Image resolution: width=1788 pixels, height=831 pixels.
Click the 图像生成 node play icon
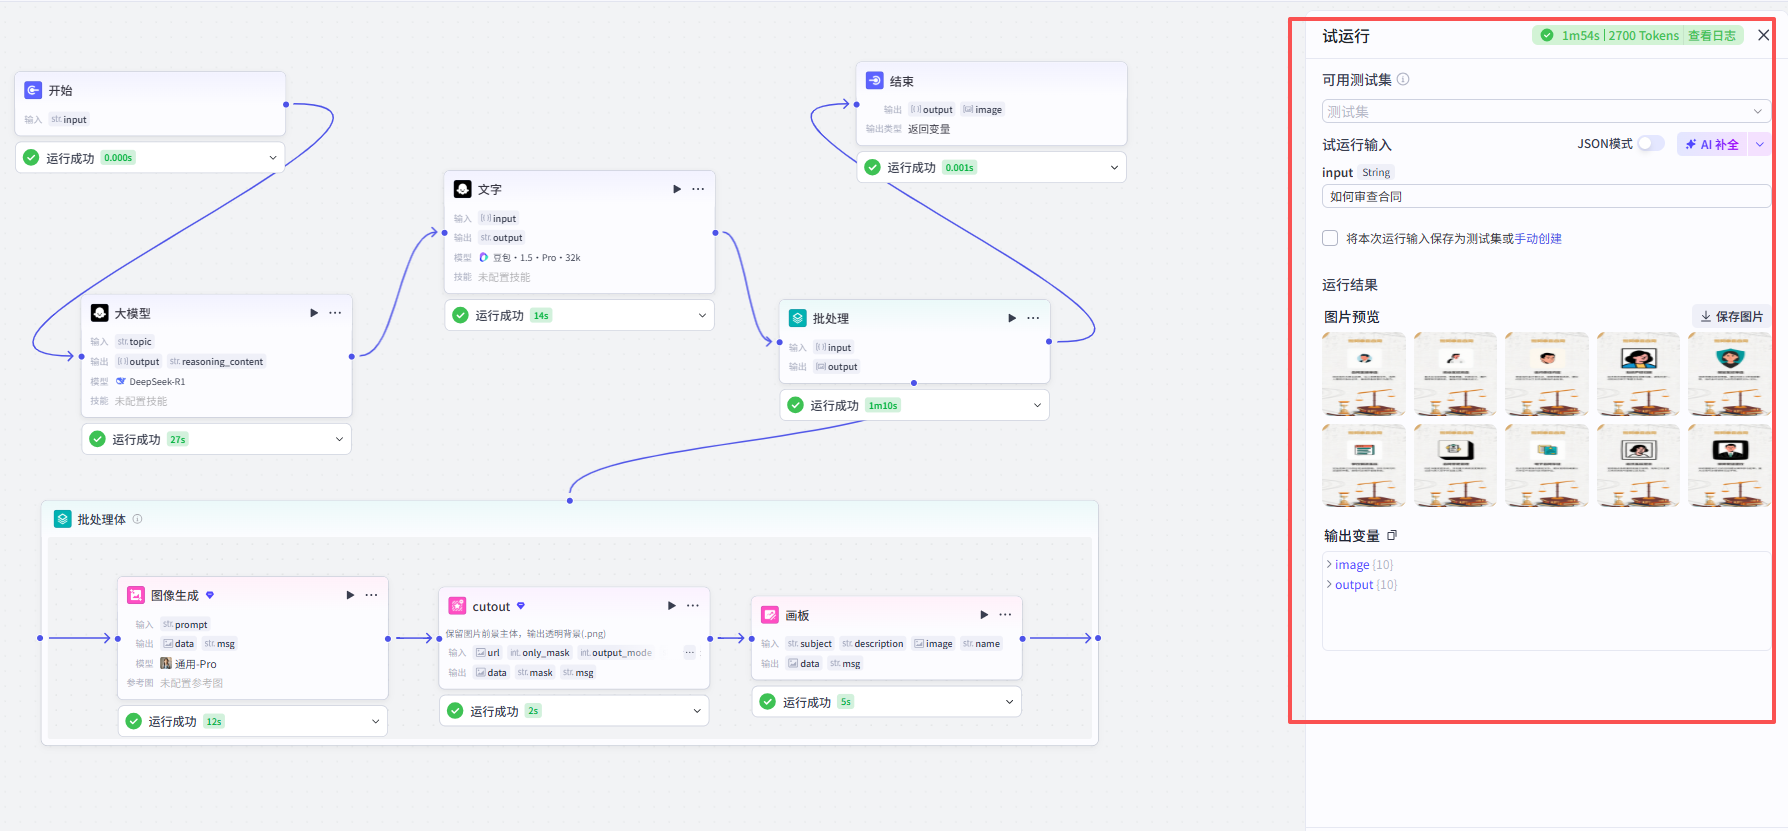click(x=350, y=595)
